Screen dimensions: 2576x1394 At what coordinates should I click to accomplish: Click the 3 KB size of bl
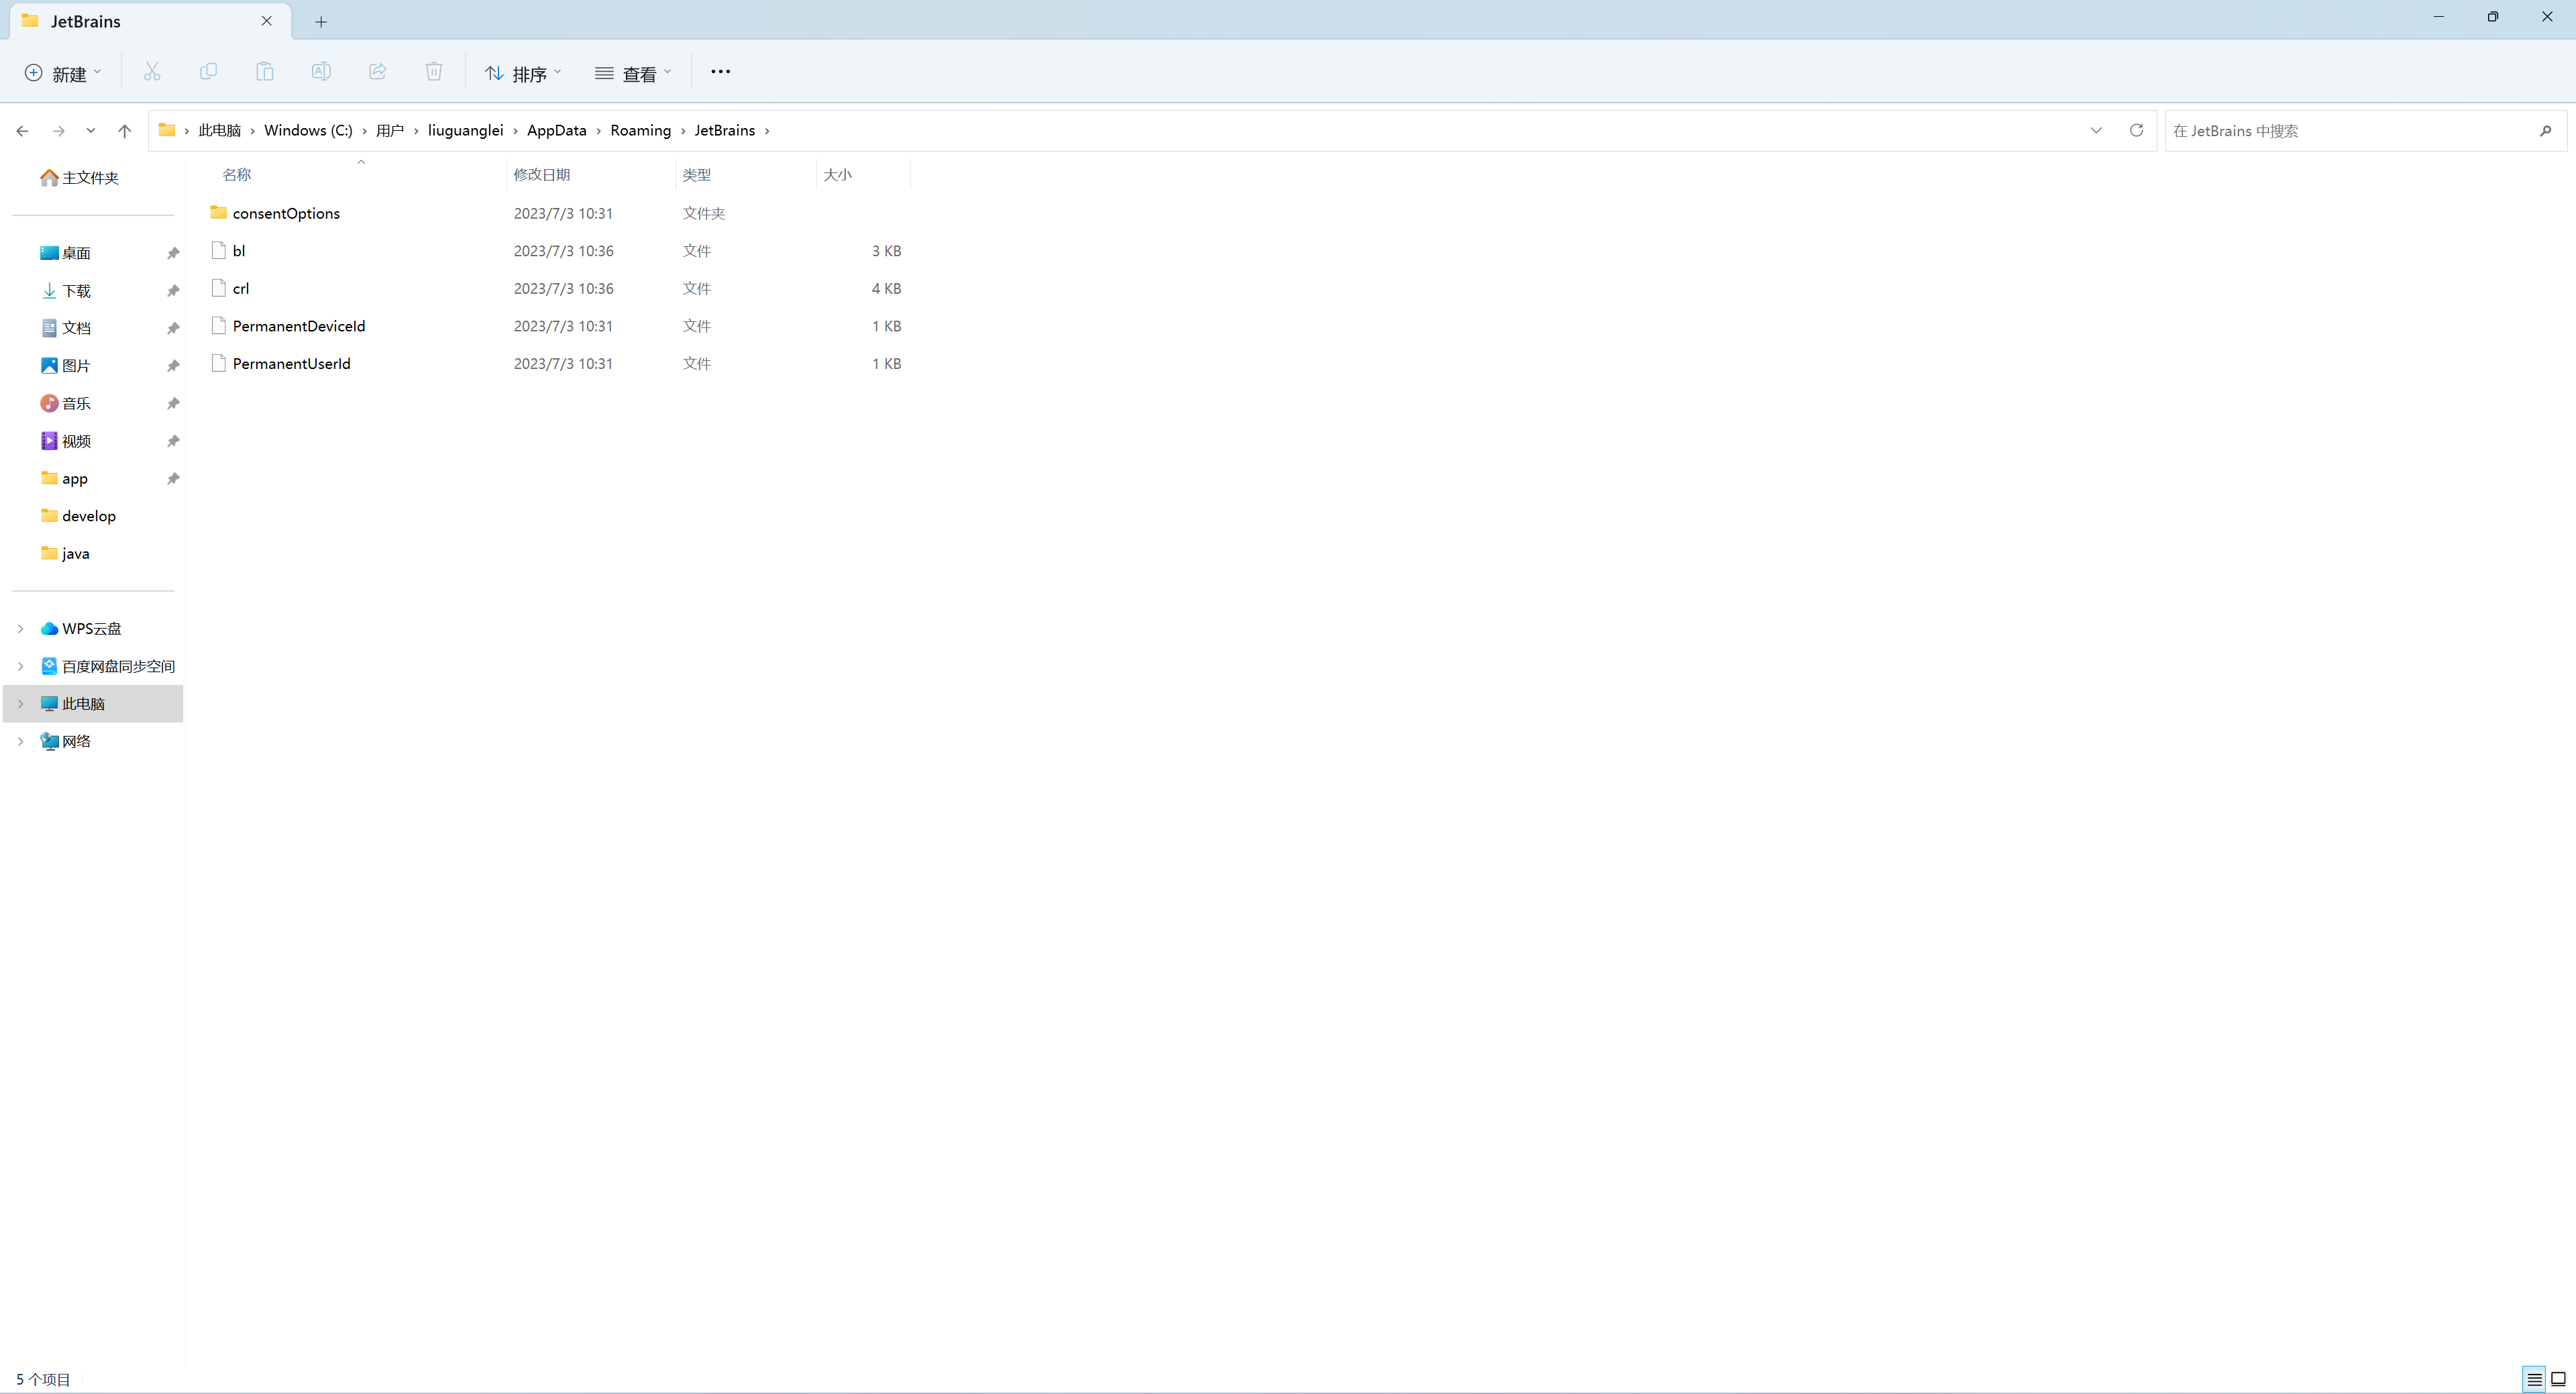[886, 250]
